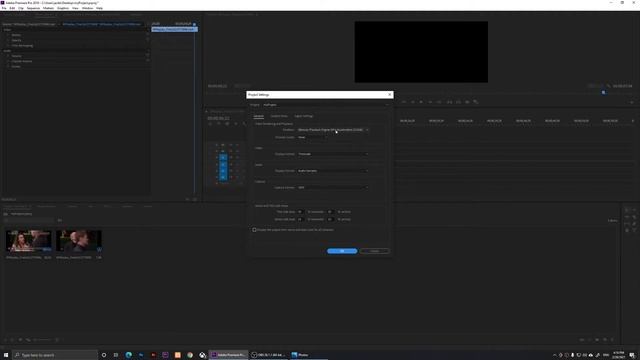Open the View menu
The width and height of the screenshot is (640, 360).
[x=75, y=8]
